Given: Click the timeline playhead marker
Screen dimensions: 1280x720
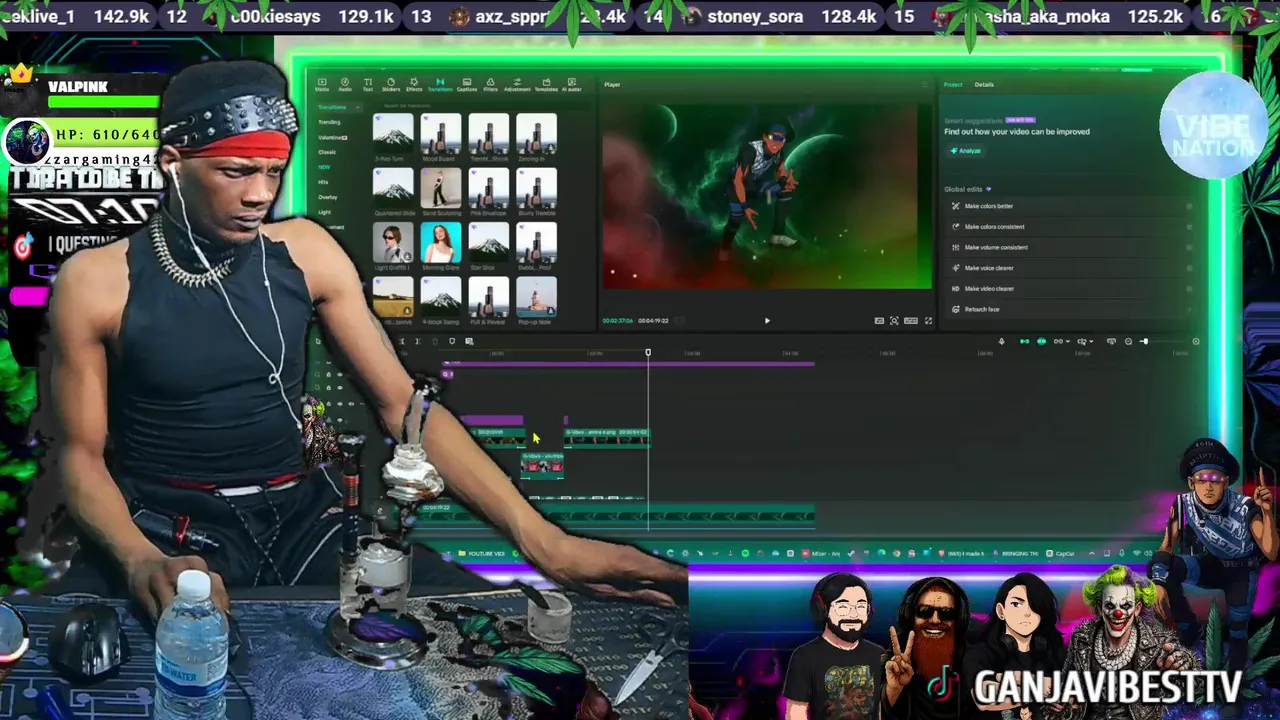Looking at the screenshot, I should pyautogui.click(x=648, y=353).
